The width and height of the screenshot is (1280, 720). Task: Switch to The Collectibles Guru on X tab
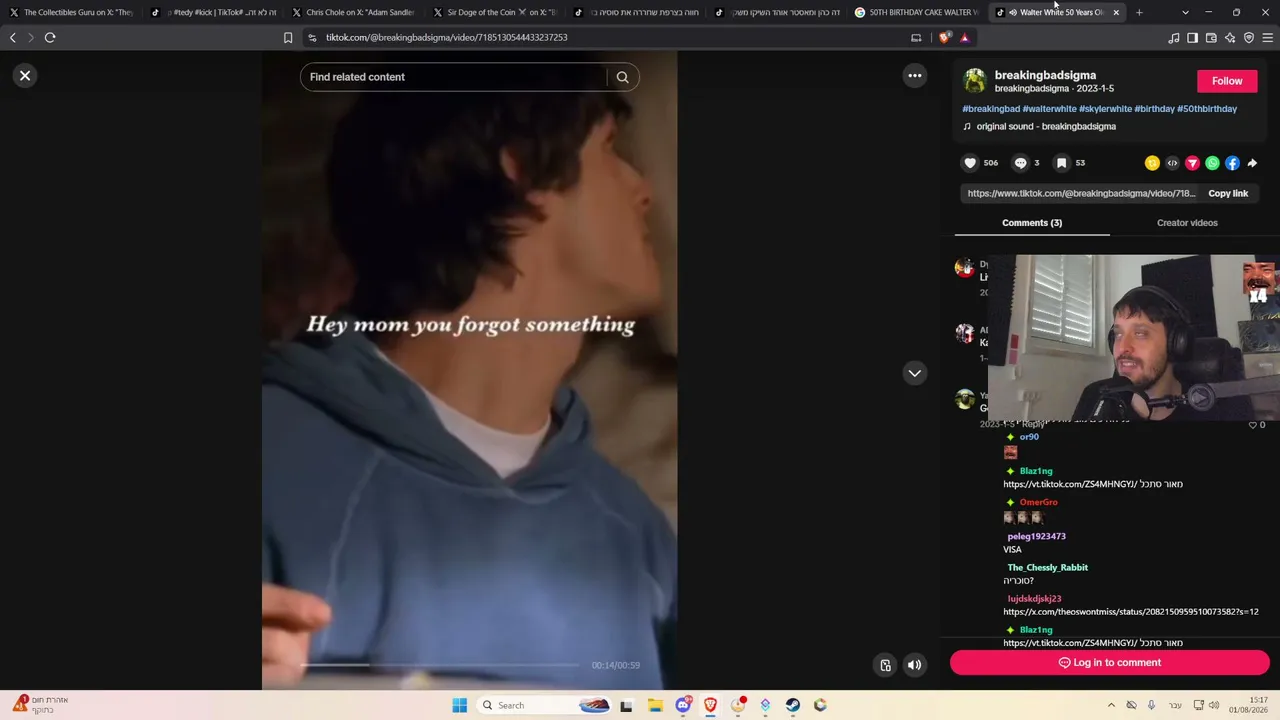point(70,12)
